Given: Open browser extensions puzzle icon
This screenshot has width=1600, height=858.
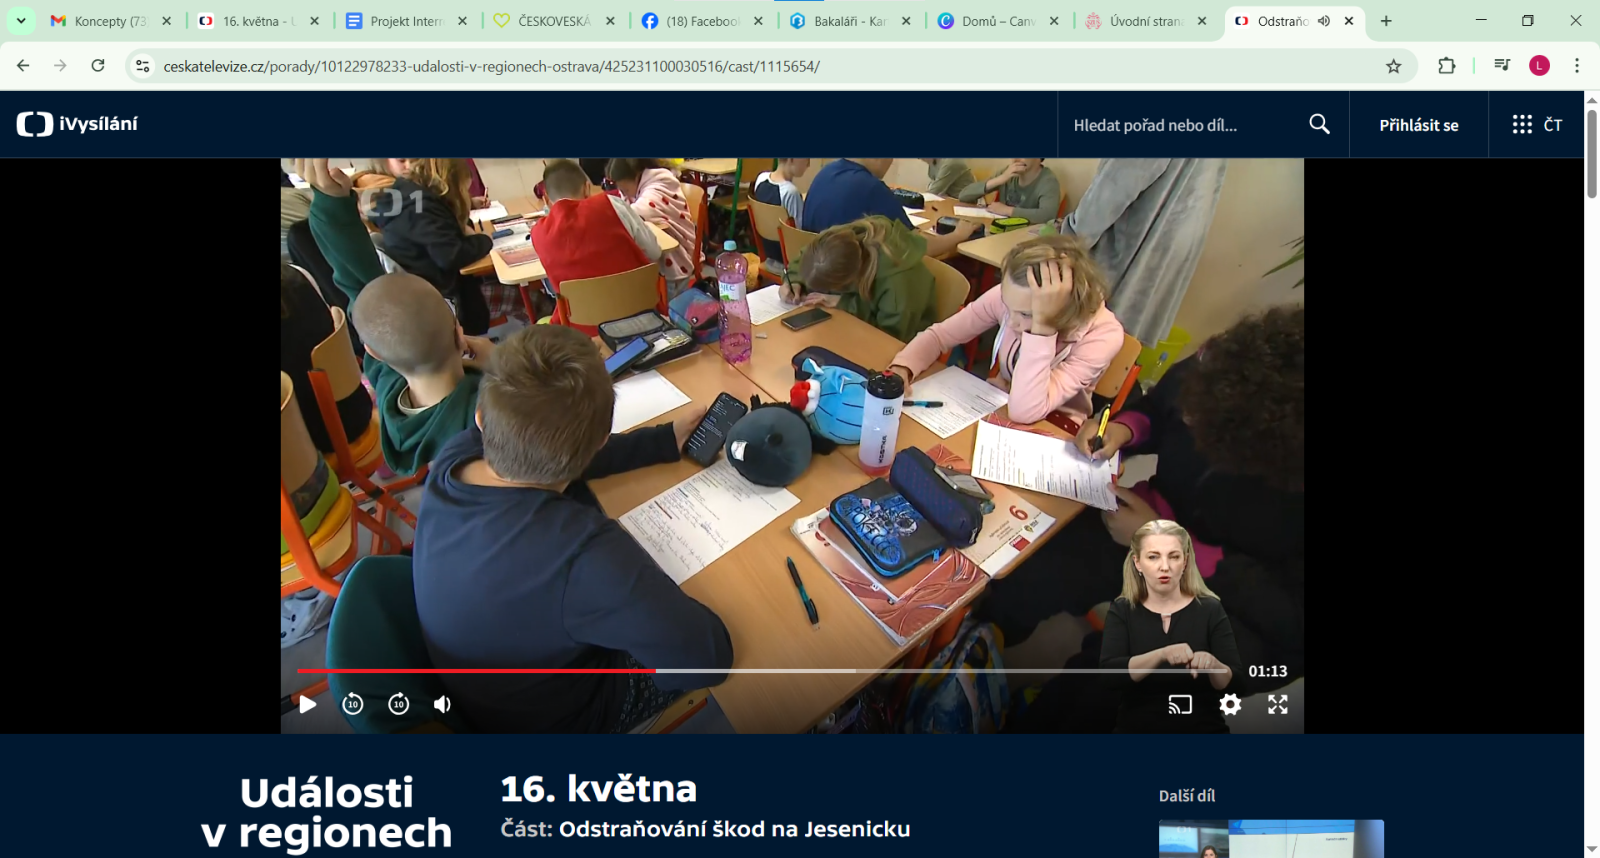Looking at the screenshot, I should [1446, 66].
